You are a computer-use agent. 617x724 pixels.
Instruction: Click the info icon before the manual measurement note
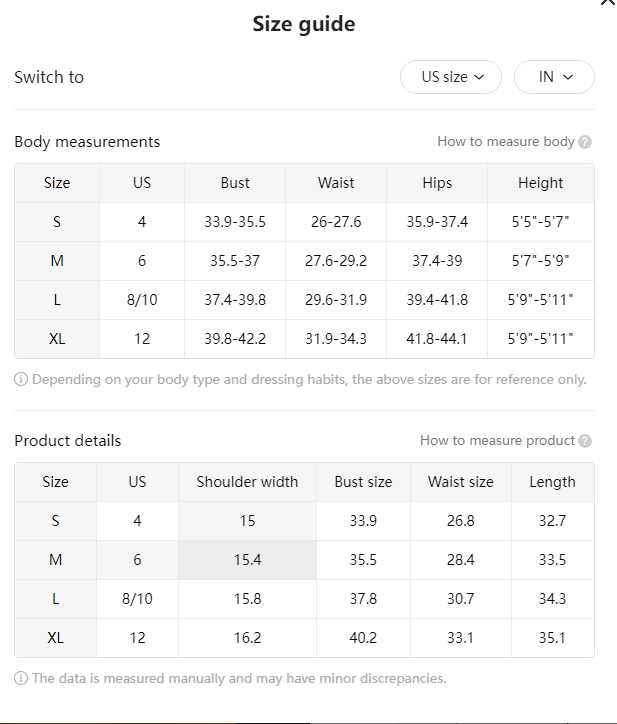click(x=21, y=678)
